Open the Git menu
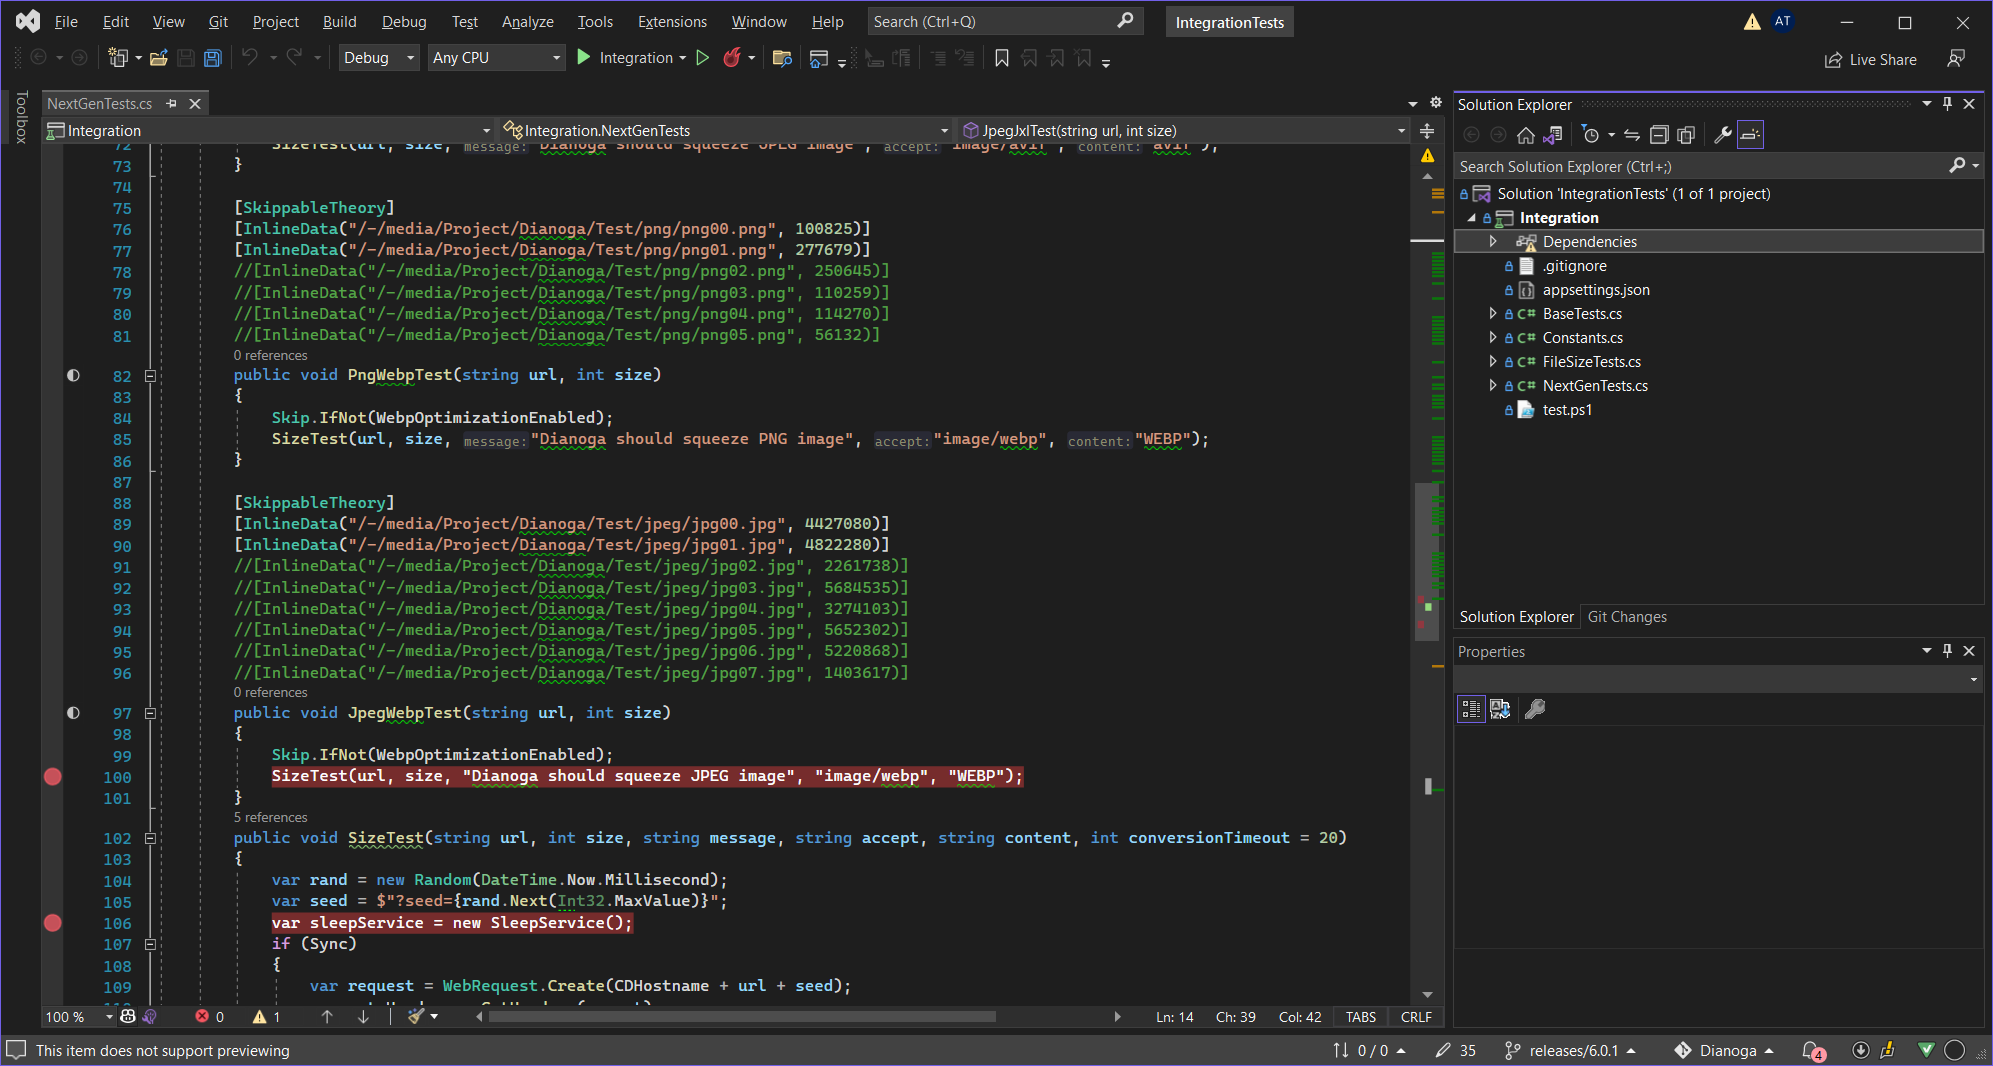This screenshot has width=1993, height=1066. [x=218, y=21]
